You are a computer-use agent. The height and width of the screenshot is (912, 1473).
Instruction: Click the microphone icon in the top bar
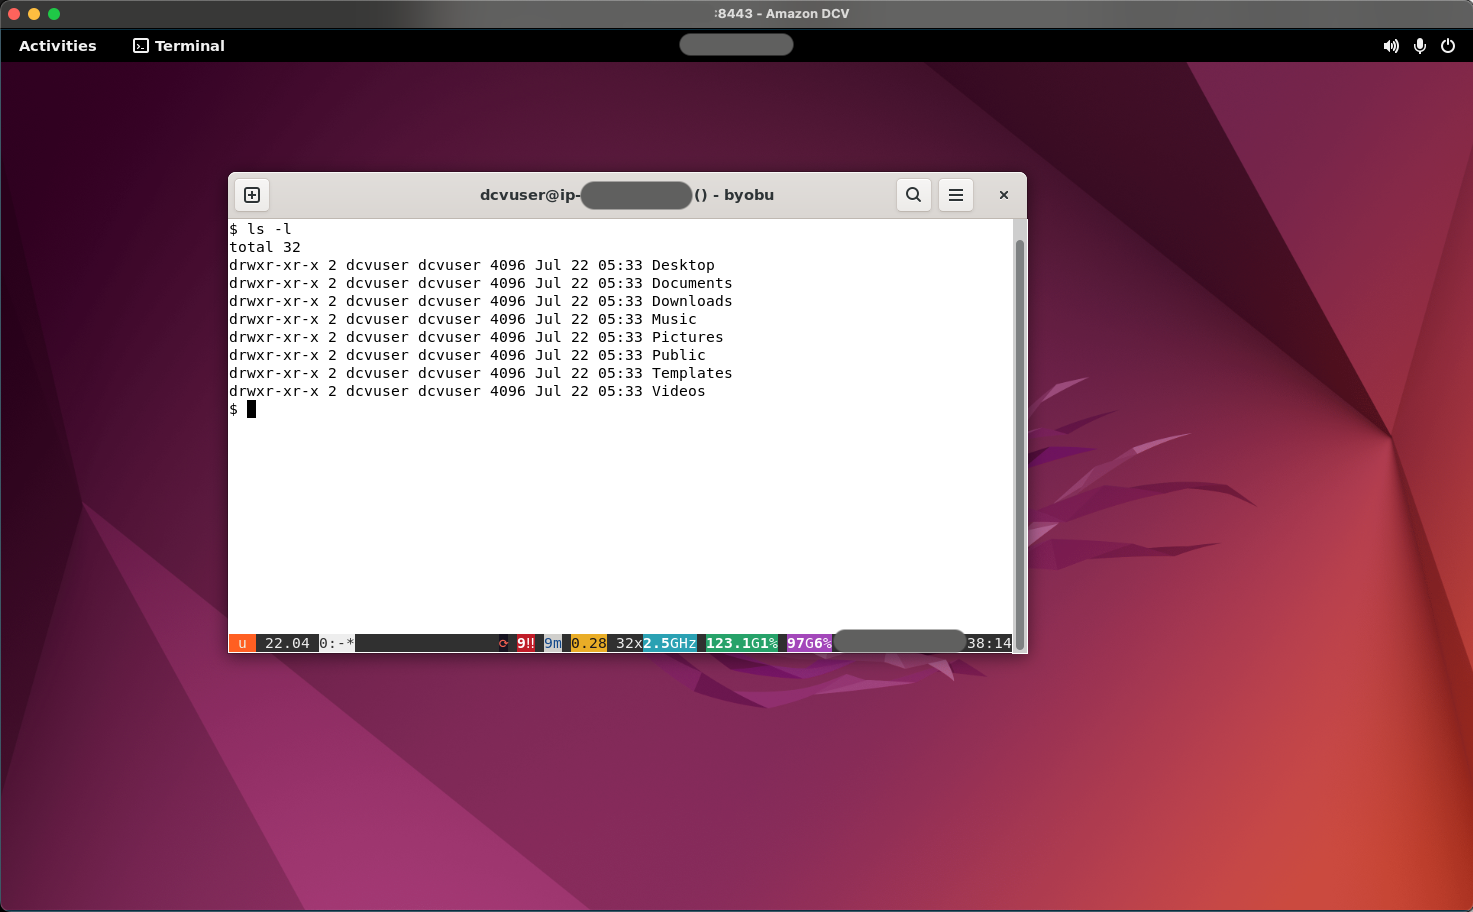click(1420, 46)
